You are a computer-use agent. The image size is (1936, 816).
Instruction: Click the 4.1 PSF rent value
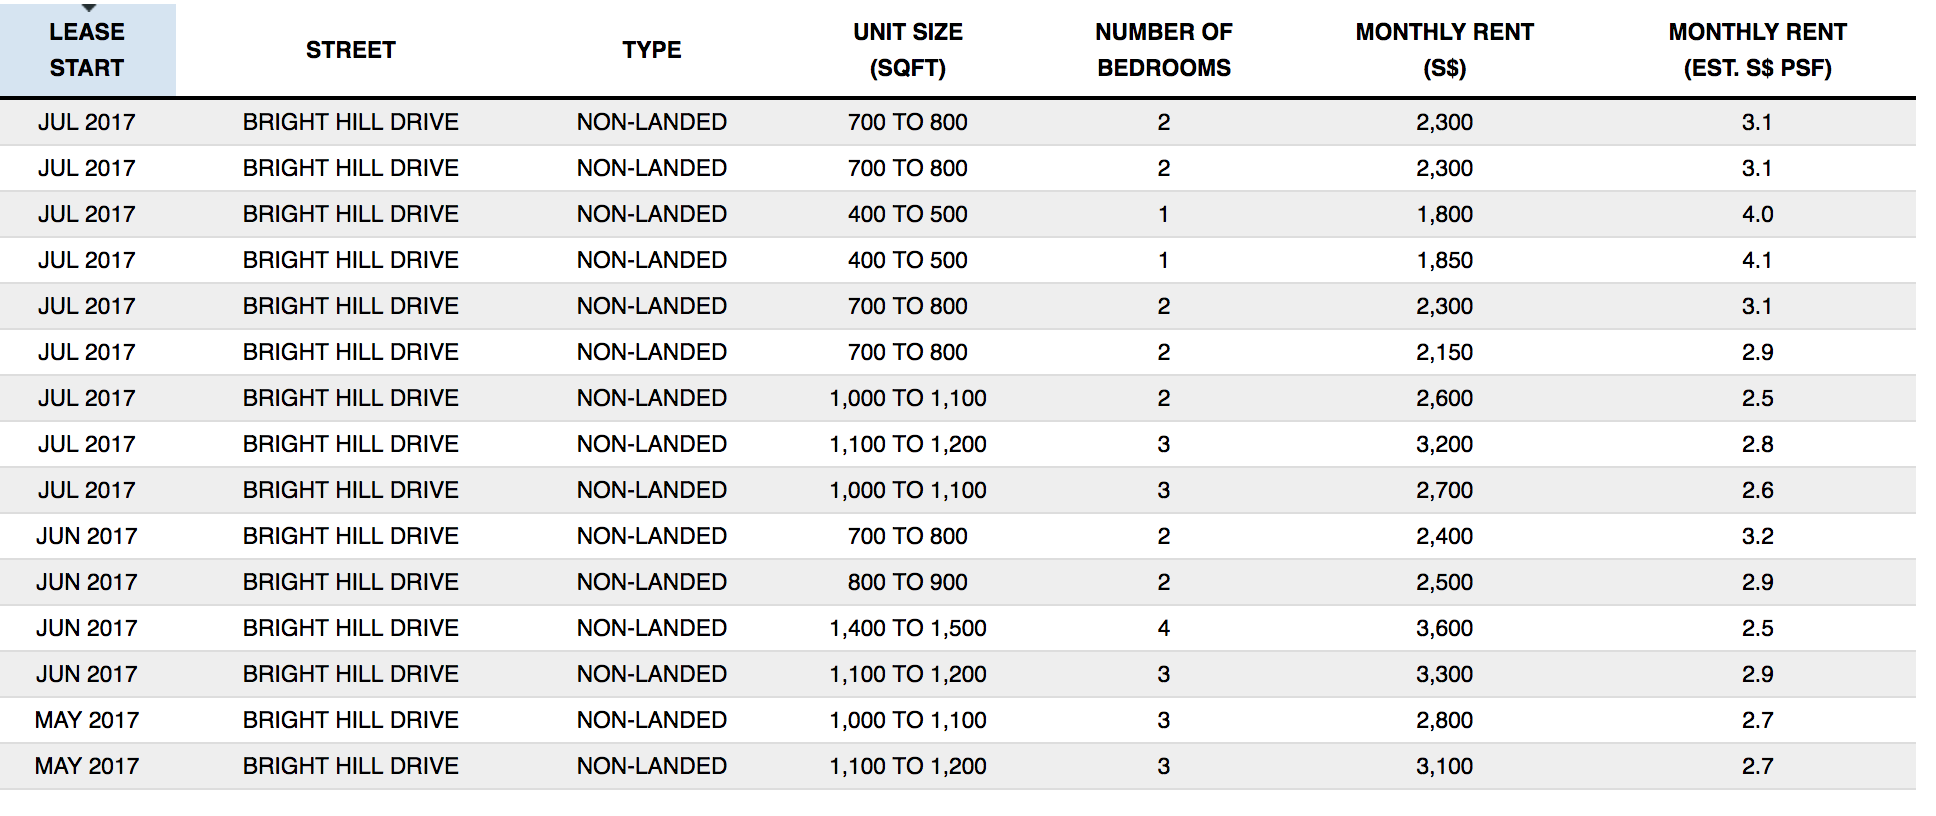coord(1757,260)
